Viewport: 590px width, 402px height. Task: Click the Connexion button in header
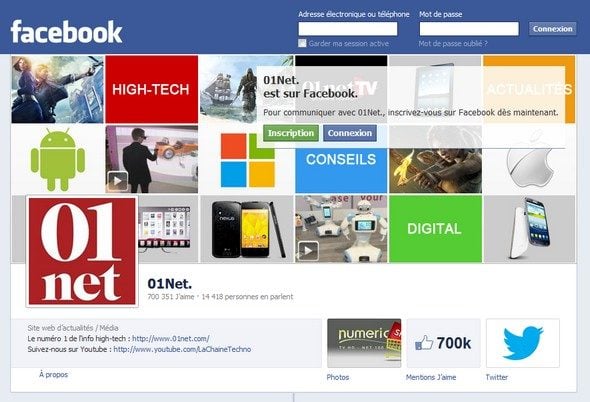pyautogui.click(x=552, y=29)
